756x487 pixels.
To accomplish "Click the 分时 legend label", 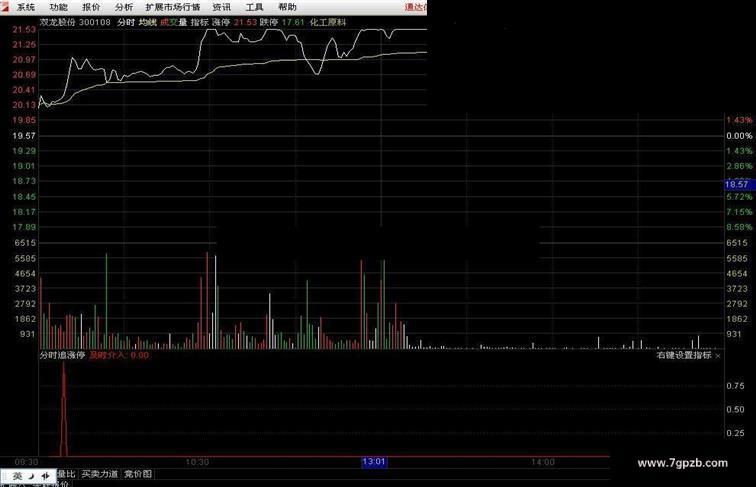I will (x=126, y=22).
